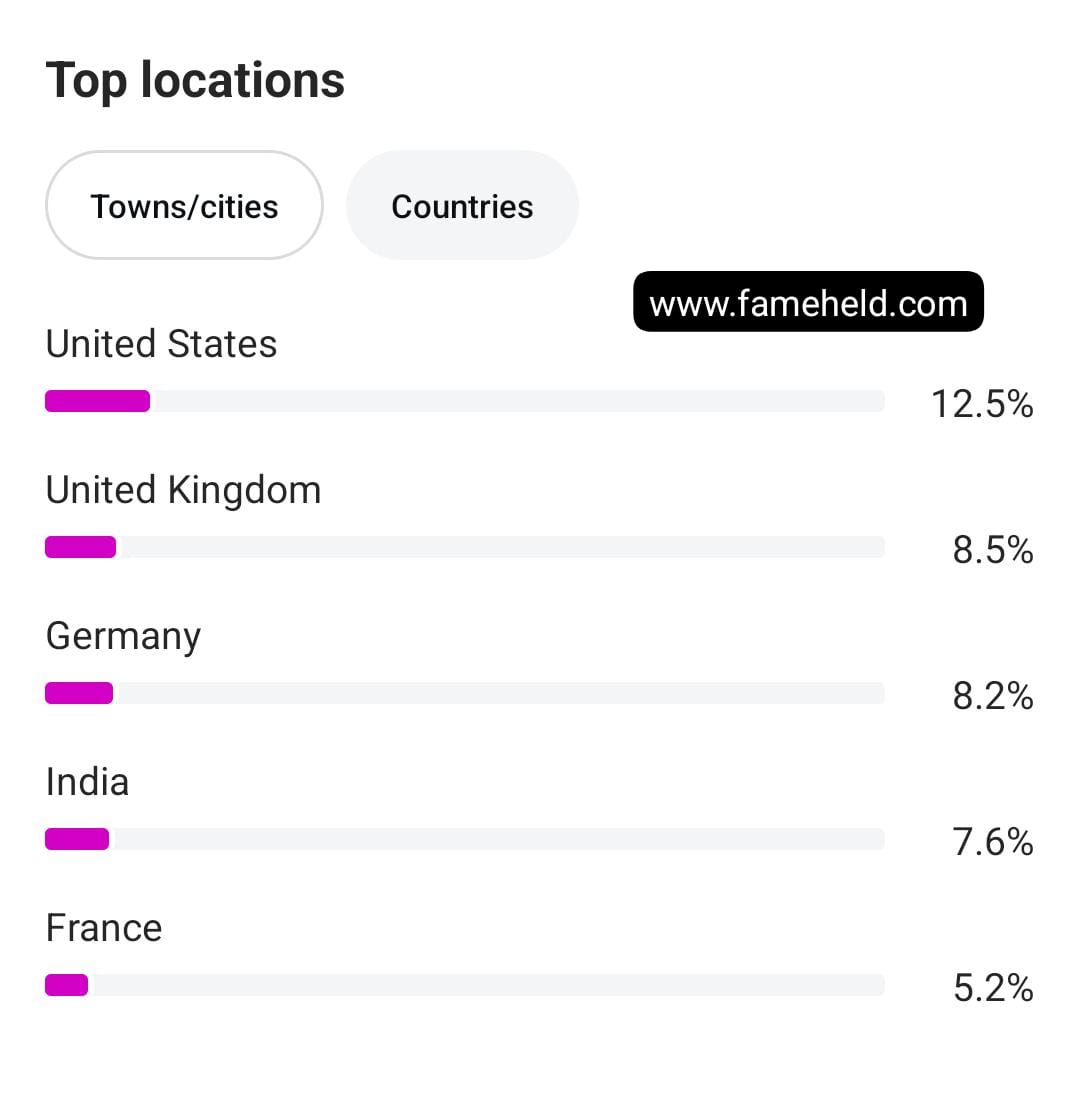Screen dimensions: 1080x1109
Task: Click magenta fill of the France bar
Action: pos(66,986)
